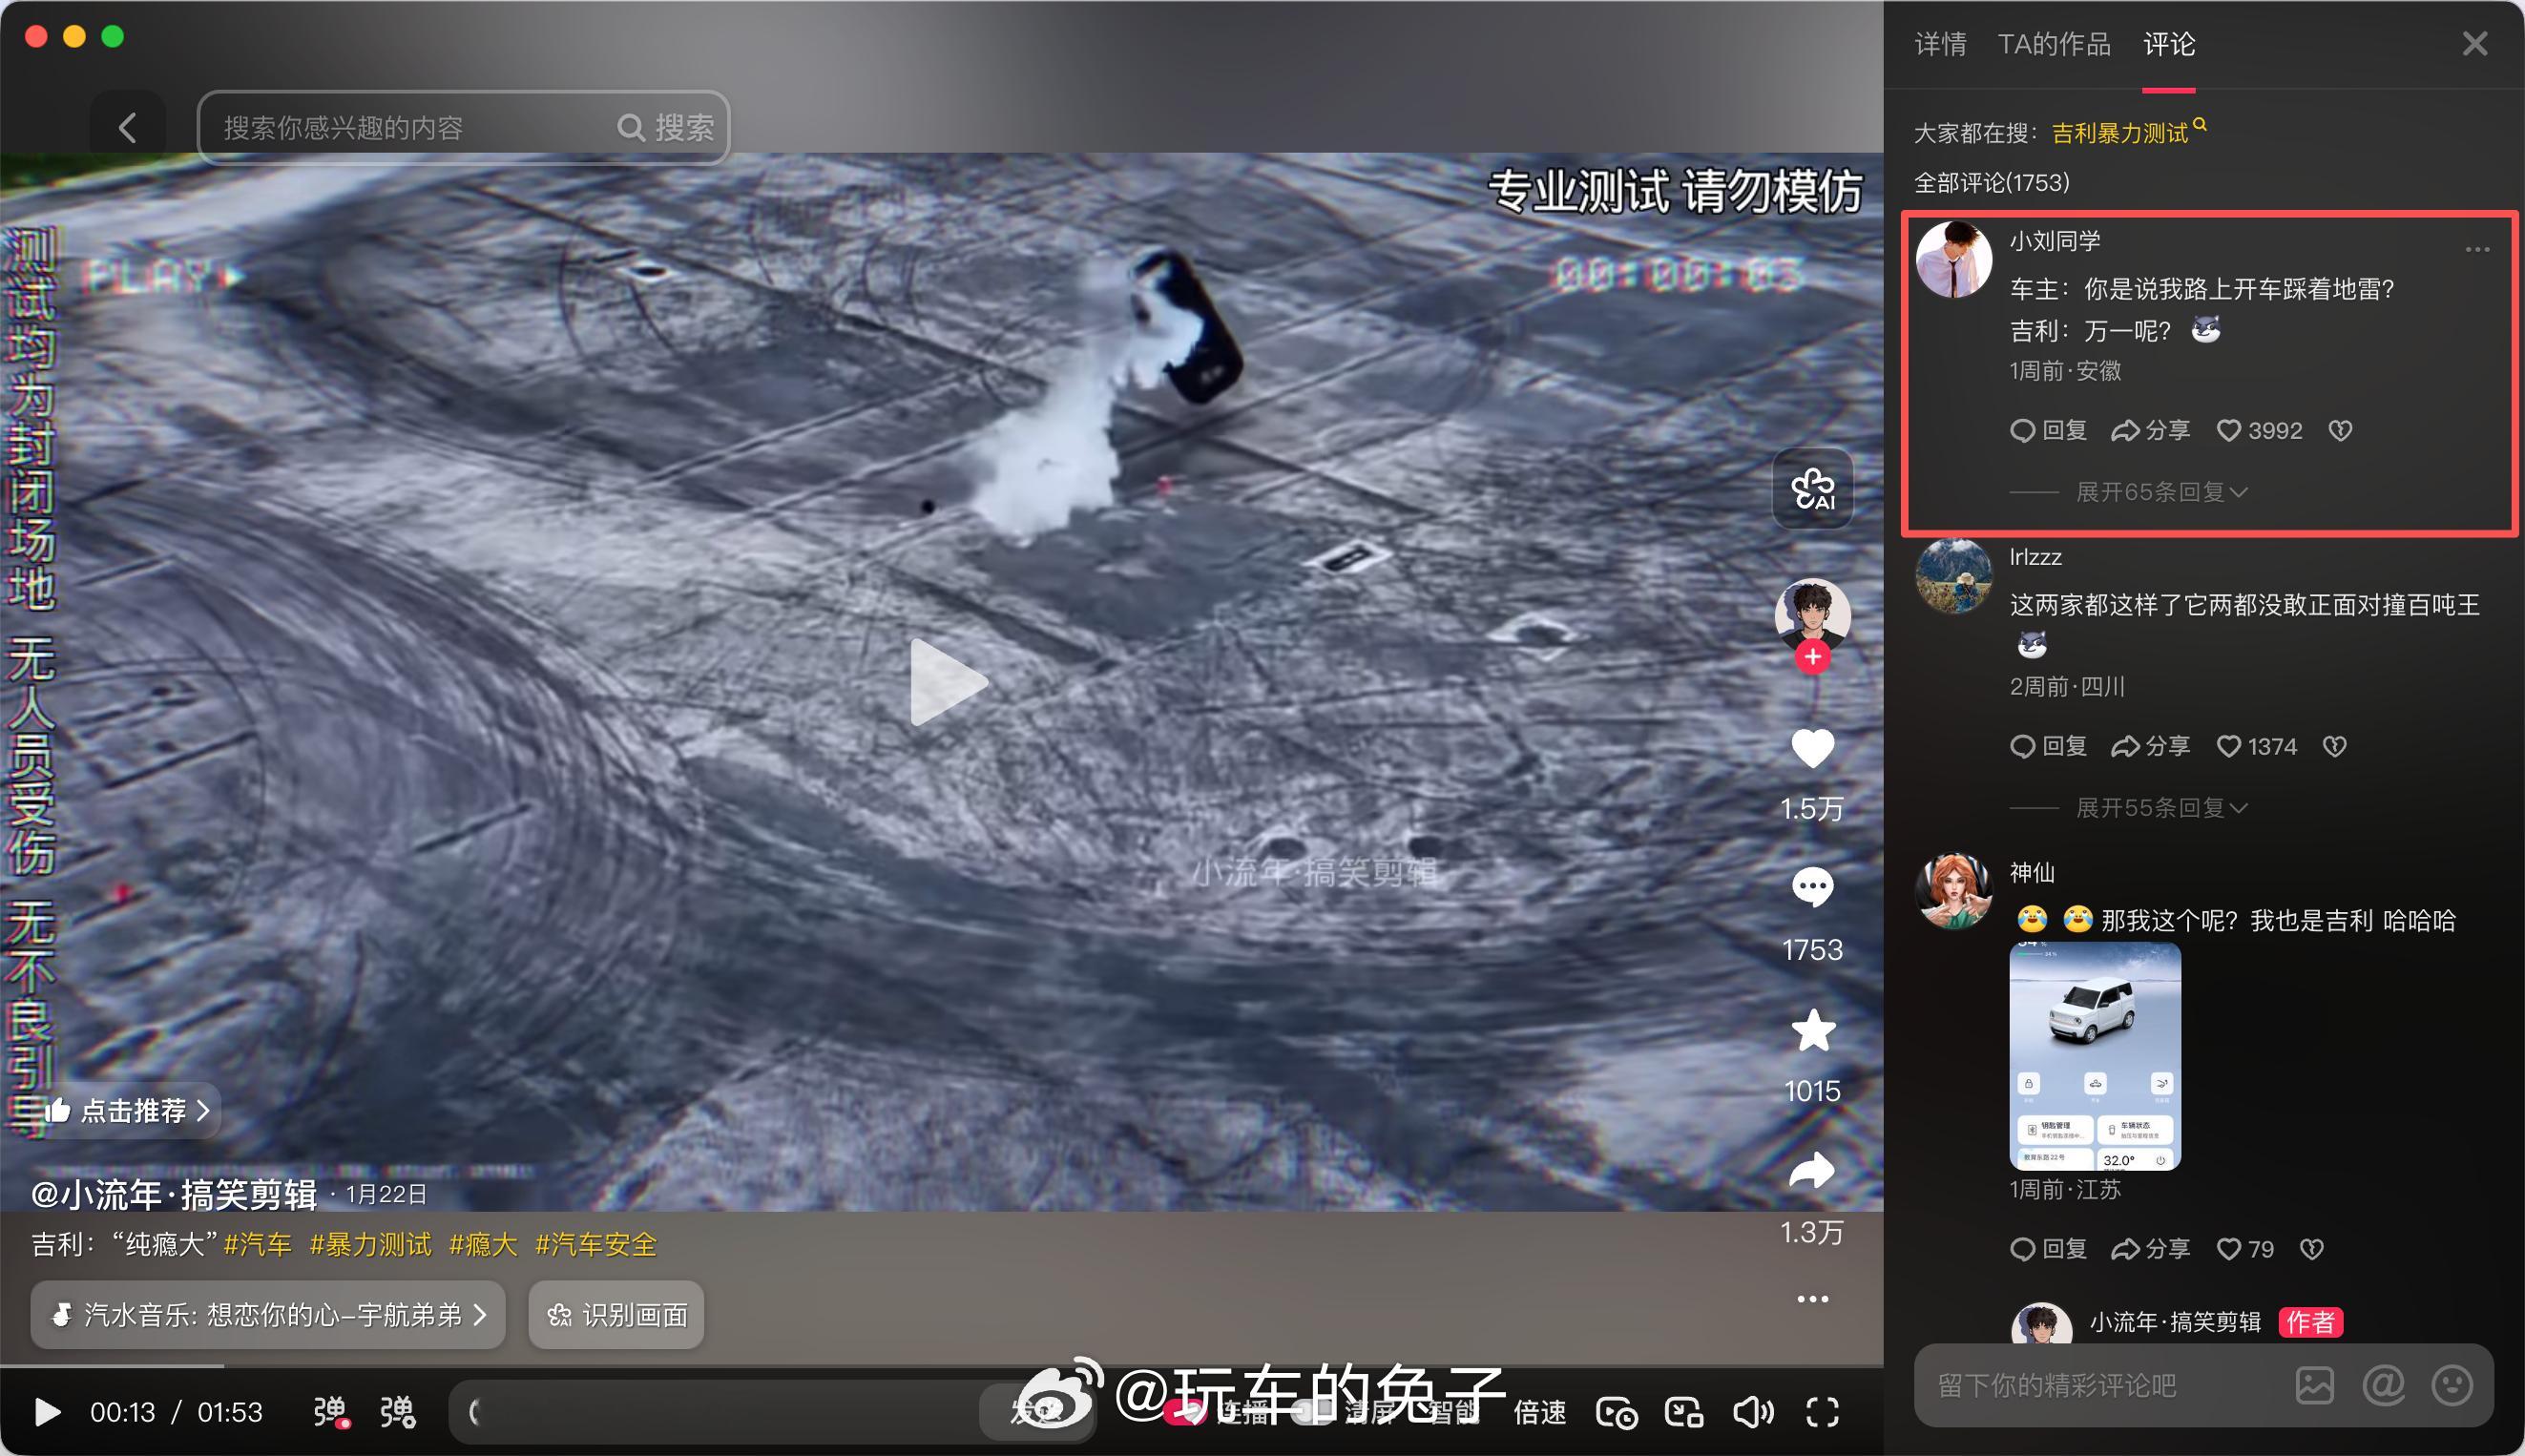Click the emoji icon in comment box
Screen dimensions: 2525x1456
click(2451, 1385)
